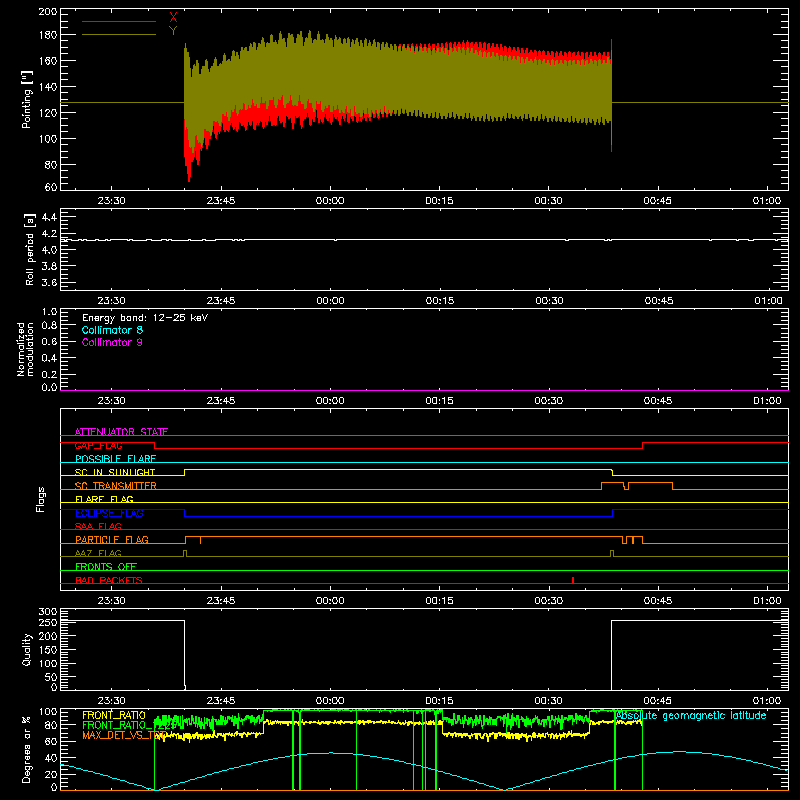Click the GAP_FLAG label
This screenshot has height=800, width=800.
pyautogui.click(x=98, y=445)
